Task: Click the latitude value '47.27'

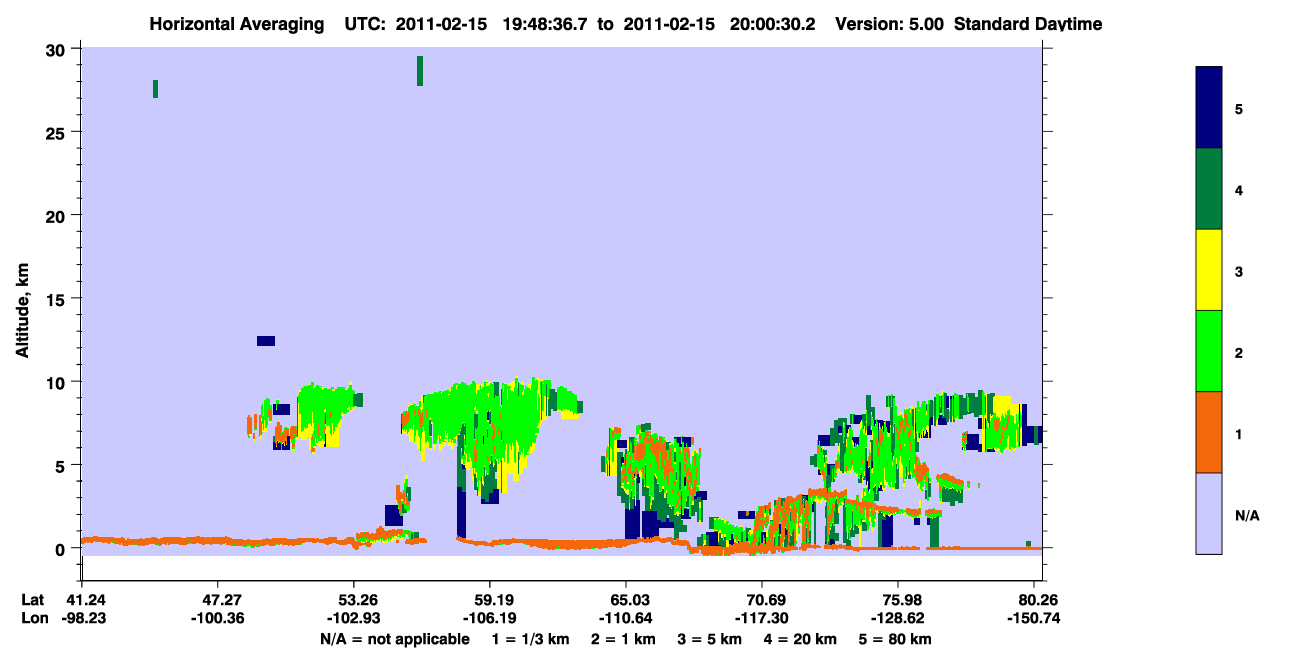Action: (218, 599)
